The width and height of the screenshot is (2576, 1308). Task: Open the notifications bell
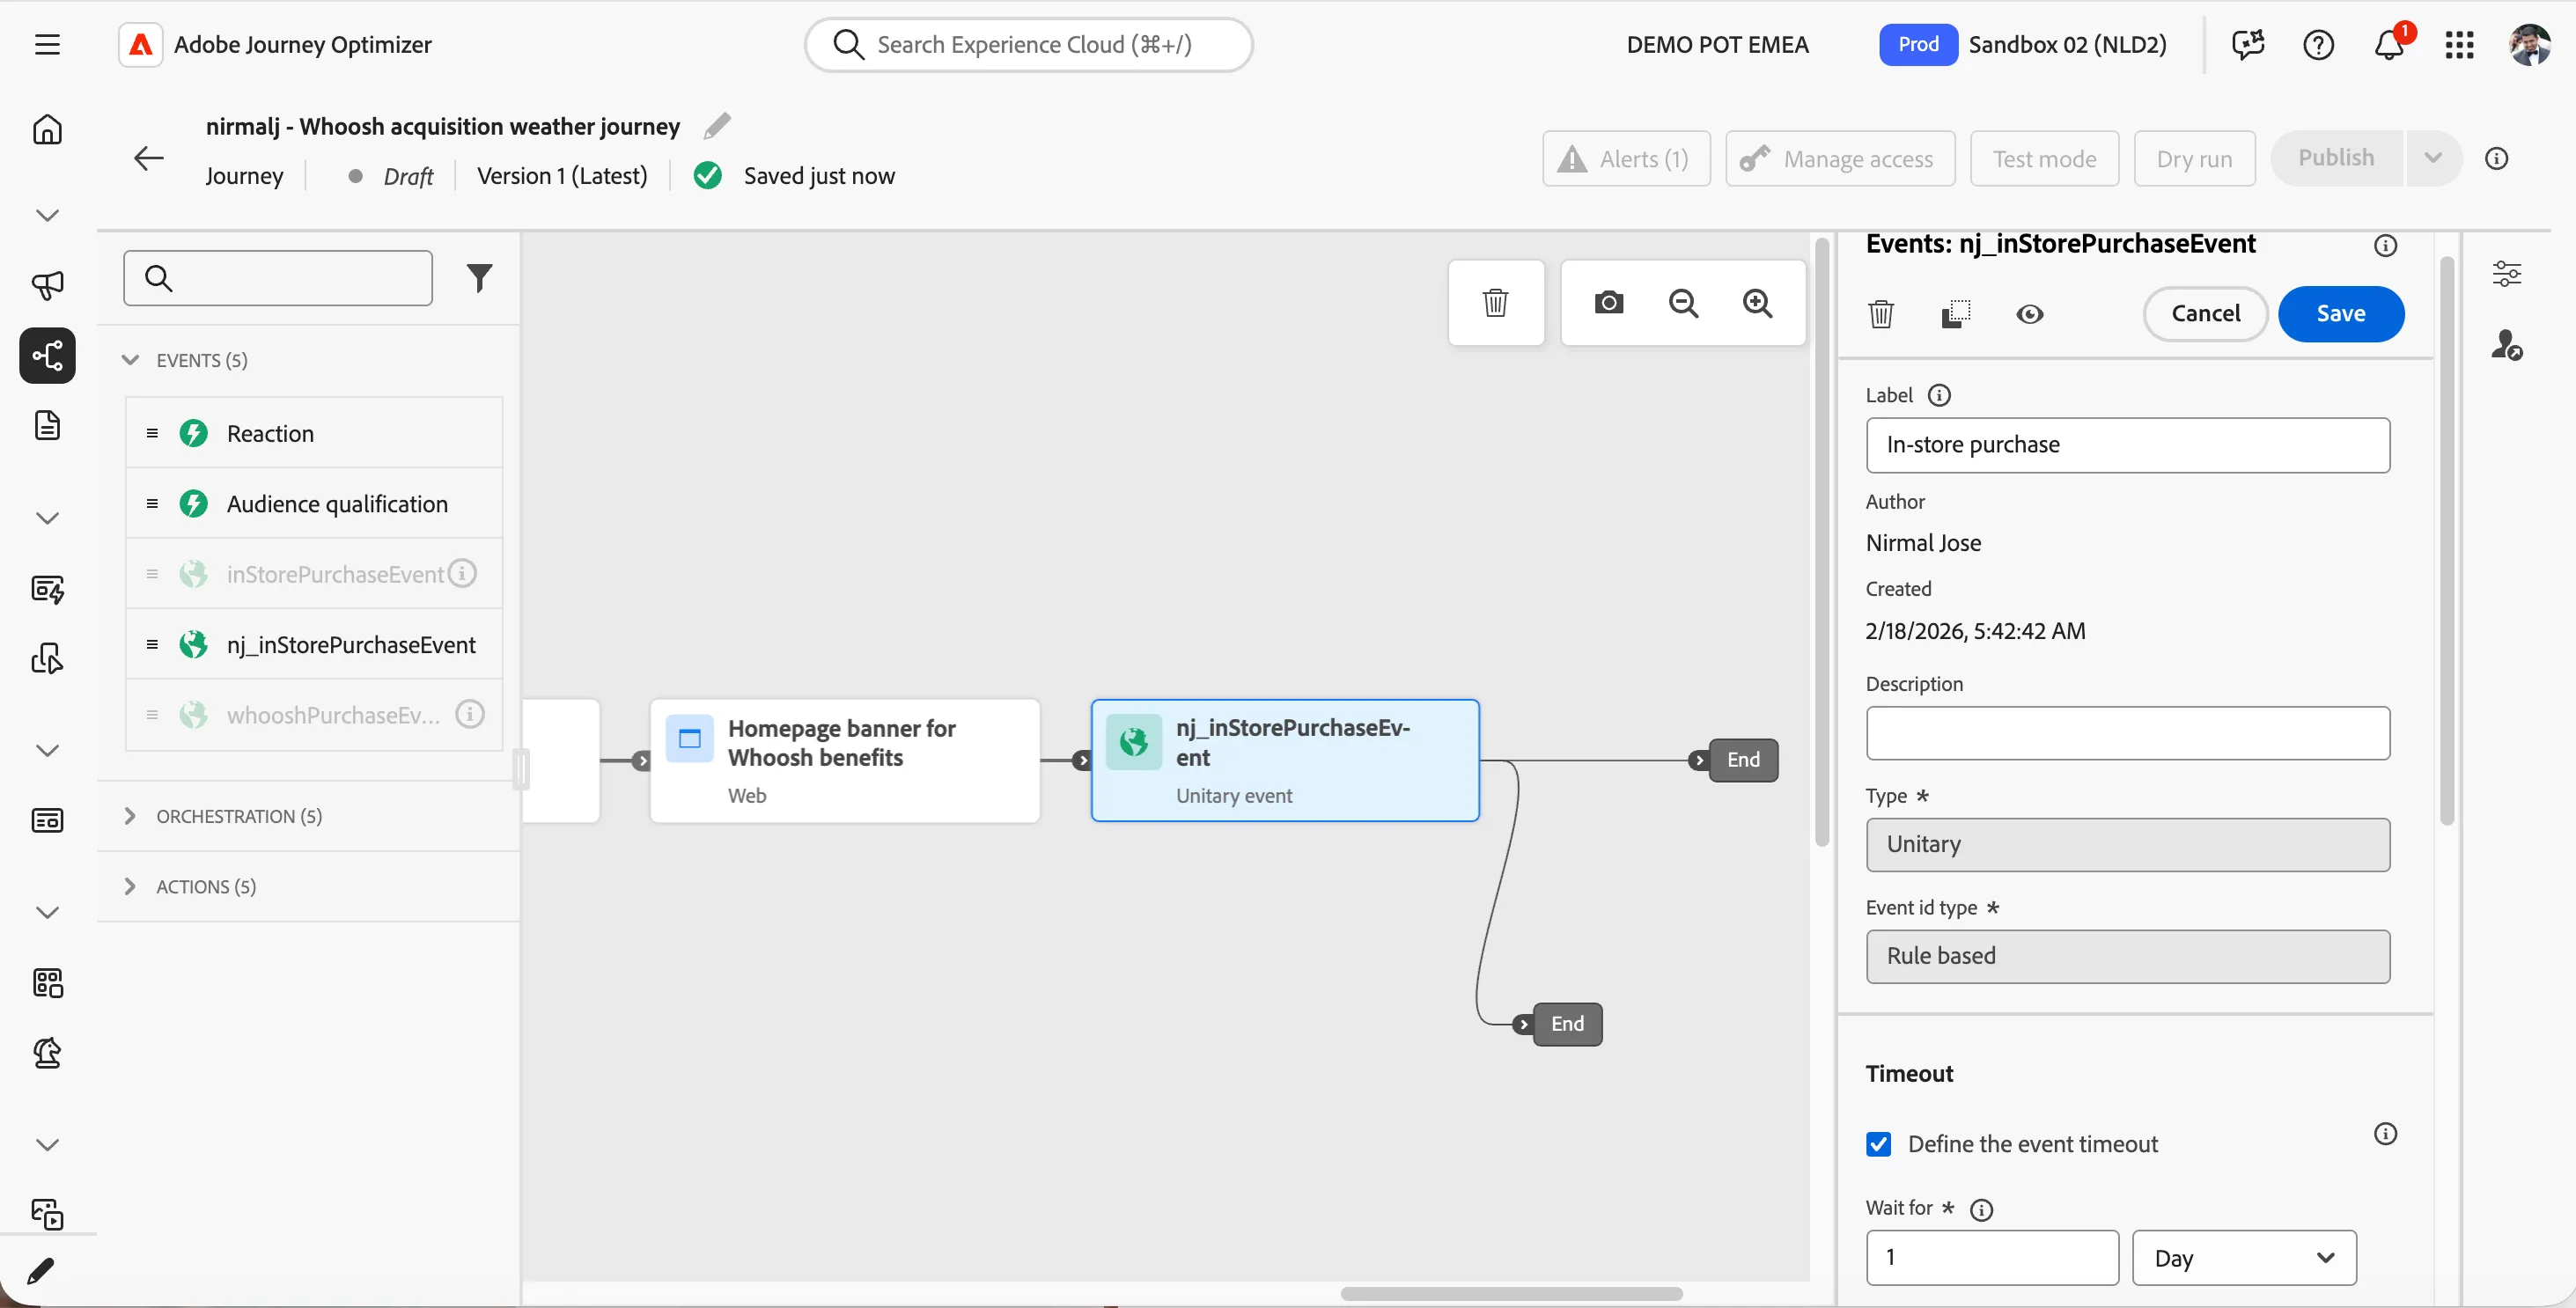click(x=2388, y=44)
